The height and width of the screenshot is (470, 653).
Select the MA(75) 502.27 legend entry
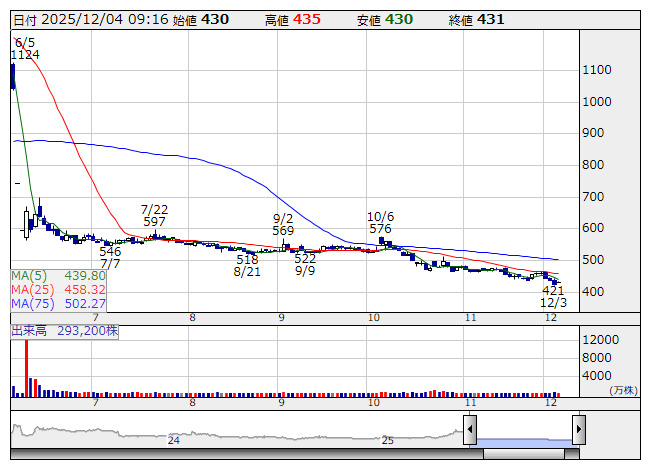pyautogui.click(x=59, y=304)
